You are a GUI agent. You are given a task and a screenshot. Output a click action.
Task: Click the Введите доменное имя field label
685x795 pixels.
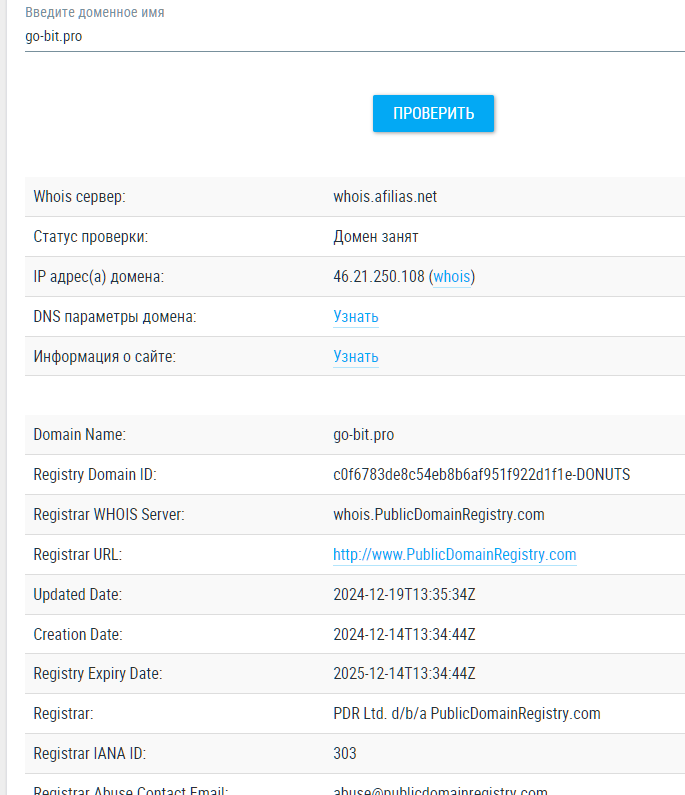click(x=95, y=12)
